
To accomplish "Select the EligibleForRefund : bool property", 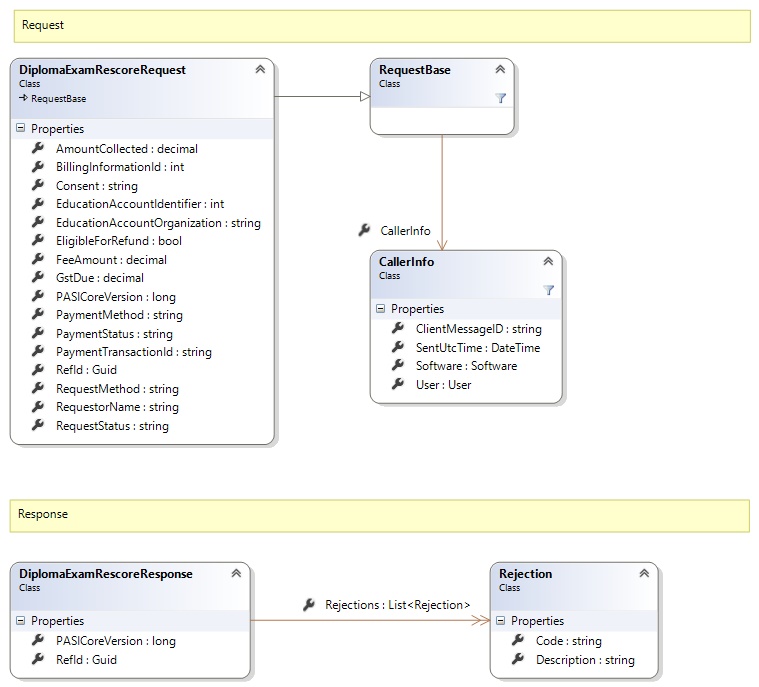I will [x=118, y=241].
